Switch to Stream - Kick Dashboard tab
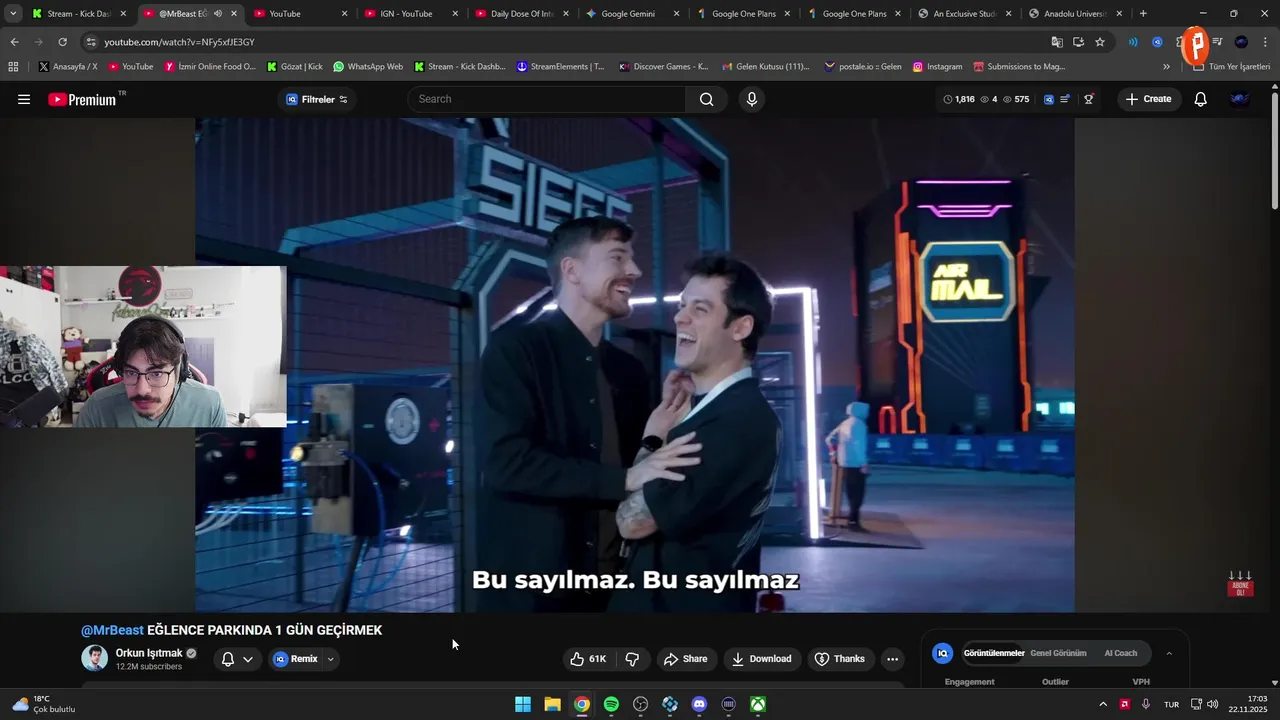Screen dimensions: 1280x720 (x=78, y=14)
